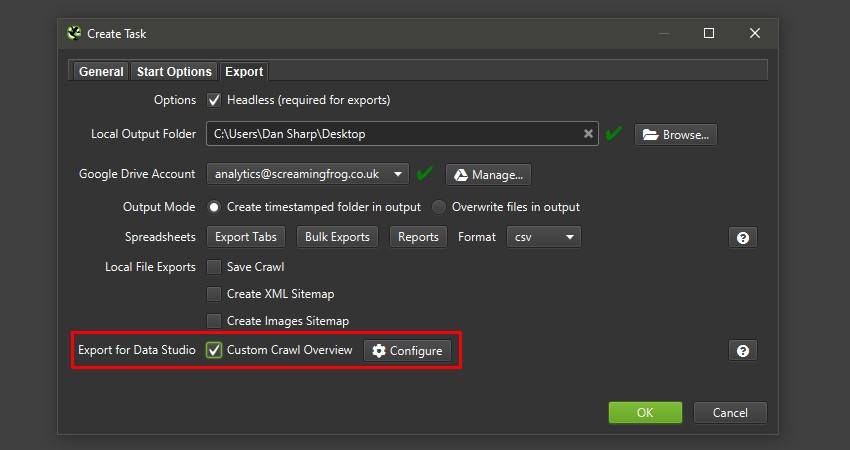
Task: Open the Google Drive Account dropdown
Action: click(x=307, y=174)
